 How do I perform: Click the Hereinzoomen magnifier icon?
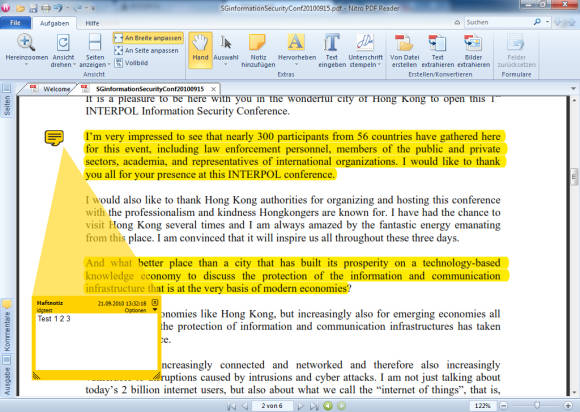click(x=26, y=43)
